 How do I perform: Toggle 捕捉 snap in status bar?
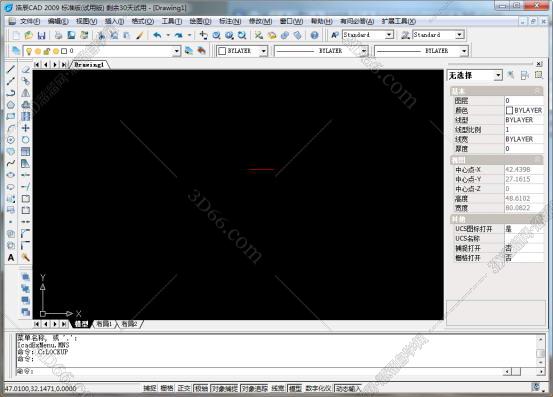150,388
